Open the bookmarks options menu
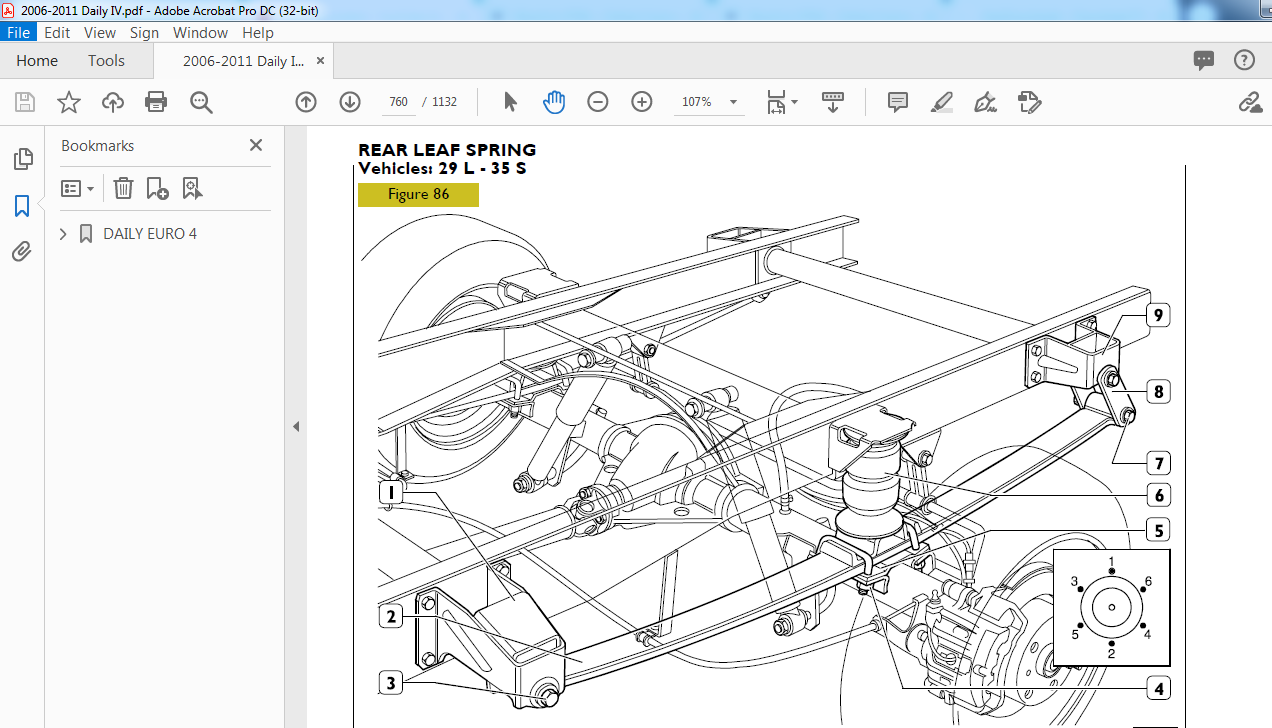The width and height of the screenshot is (1272, 728). coord(78,188)
